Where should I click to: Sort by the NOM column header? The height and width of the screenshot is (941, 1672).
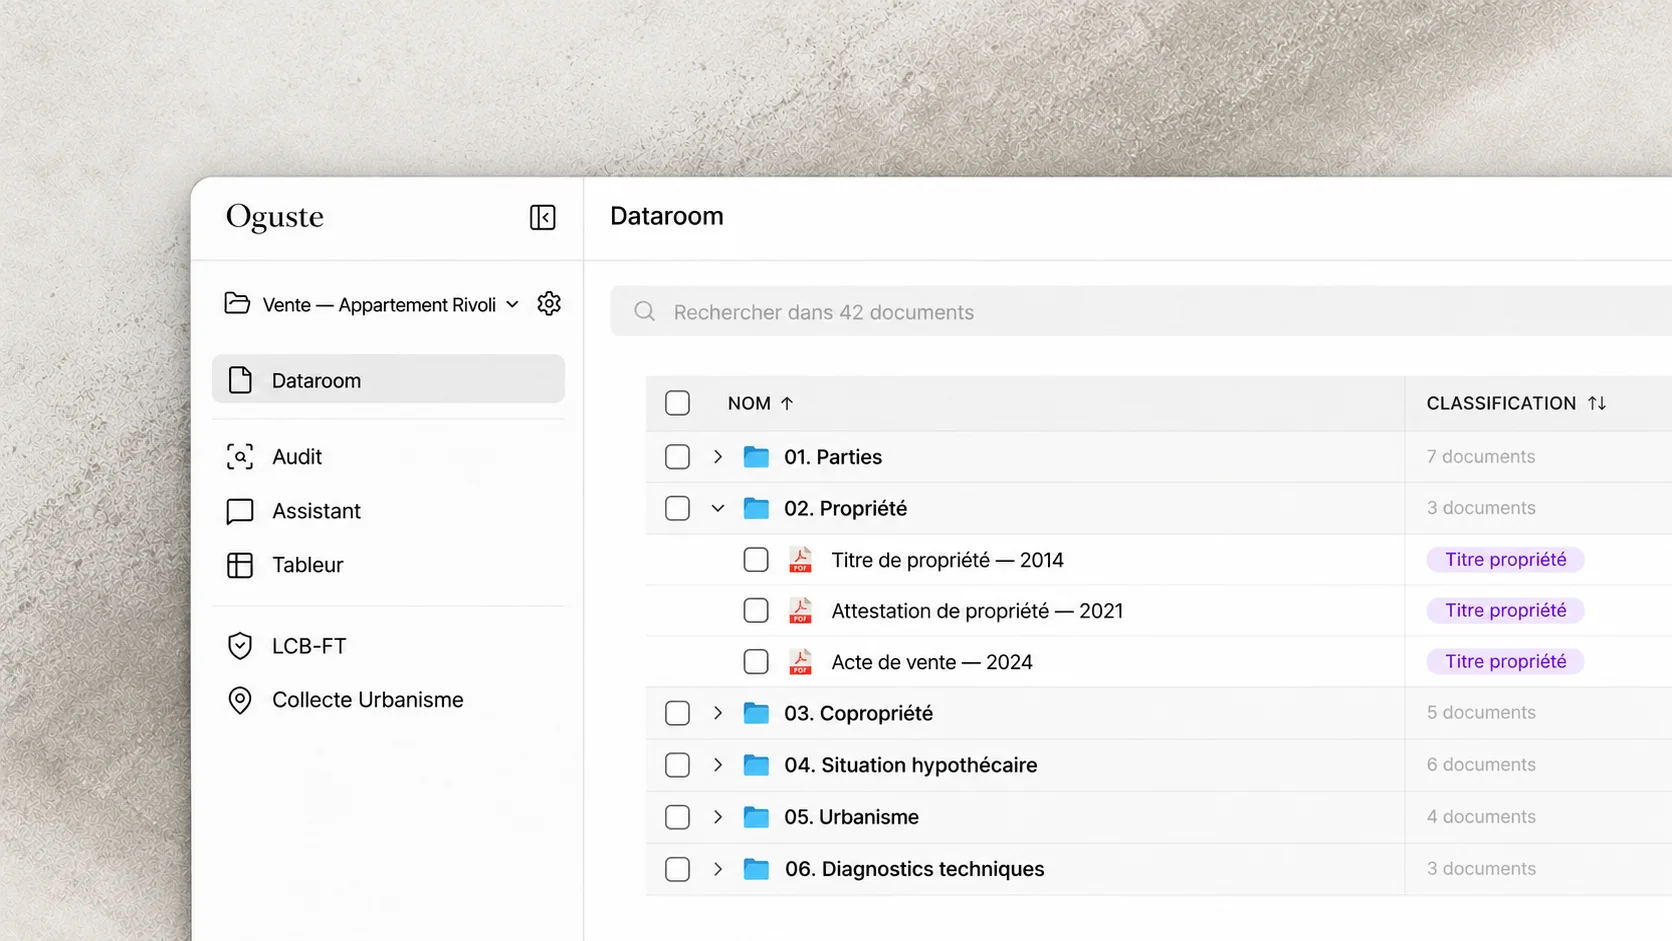click(x=760, y=403)
